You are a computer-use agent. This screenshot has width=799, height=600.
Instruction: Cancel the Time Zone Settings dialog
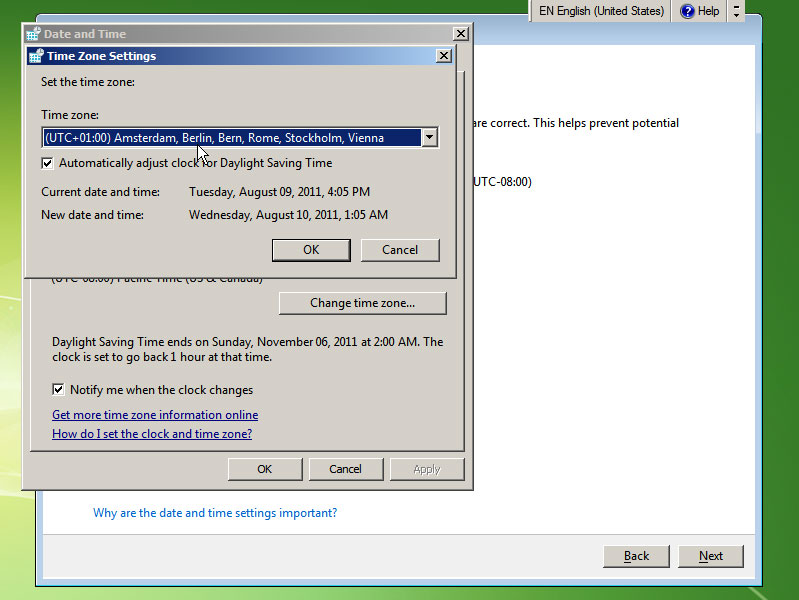[x=400, y=250]
